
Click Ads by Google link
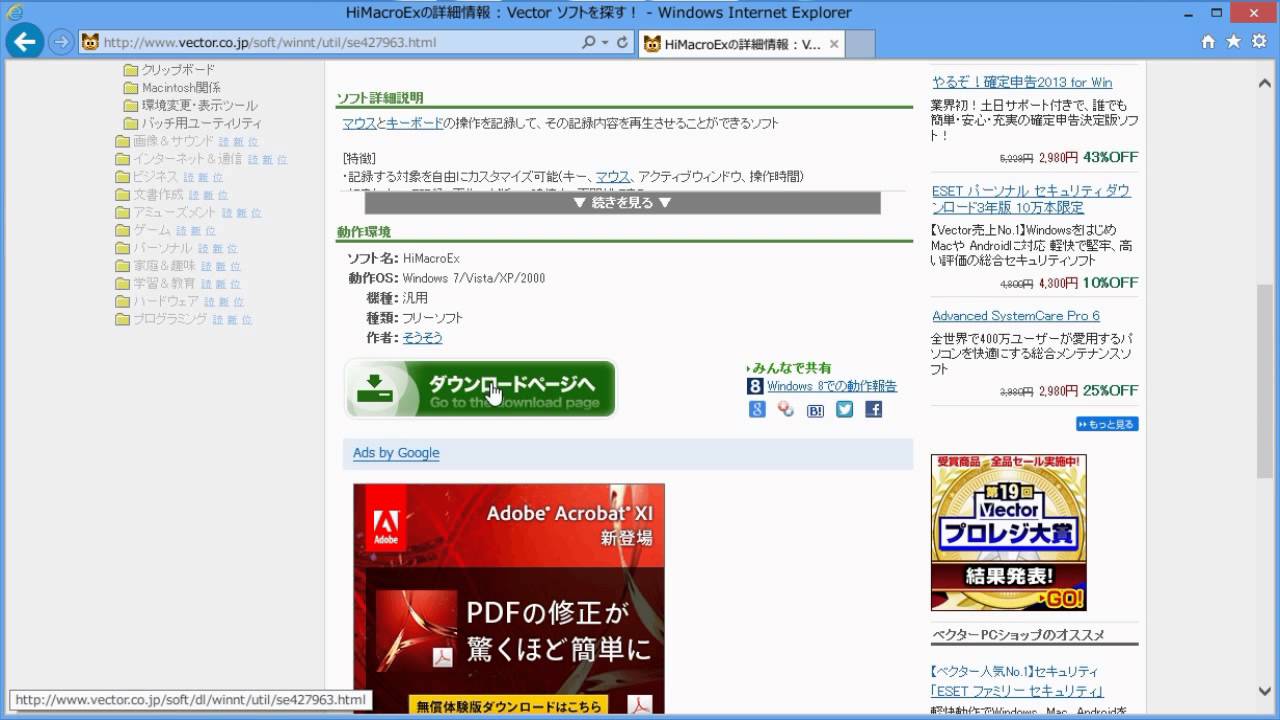[x=396, y=453]
